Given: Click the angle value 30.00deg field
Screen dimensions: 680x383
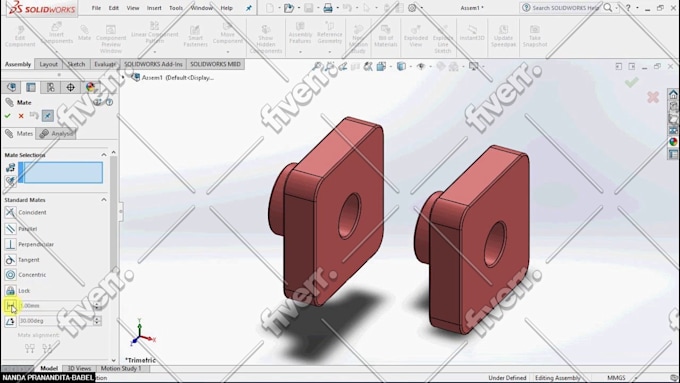Looking at the screenshot, I should [x=55, y=321].
